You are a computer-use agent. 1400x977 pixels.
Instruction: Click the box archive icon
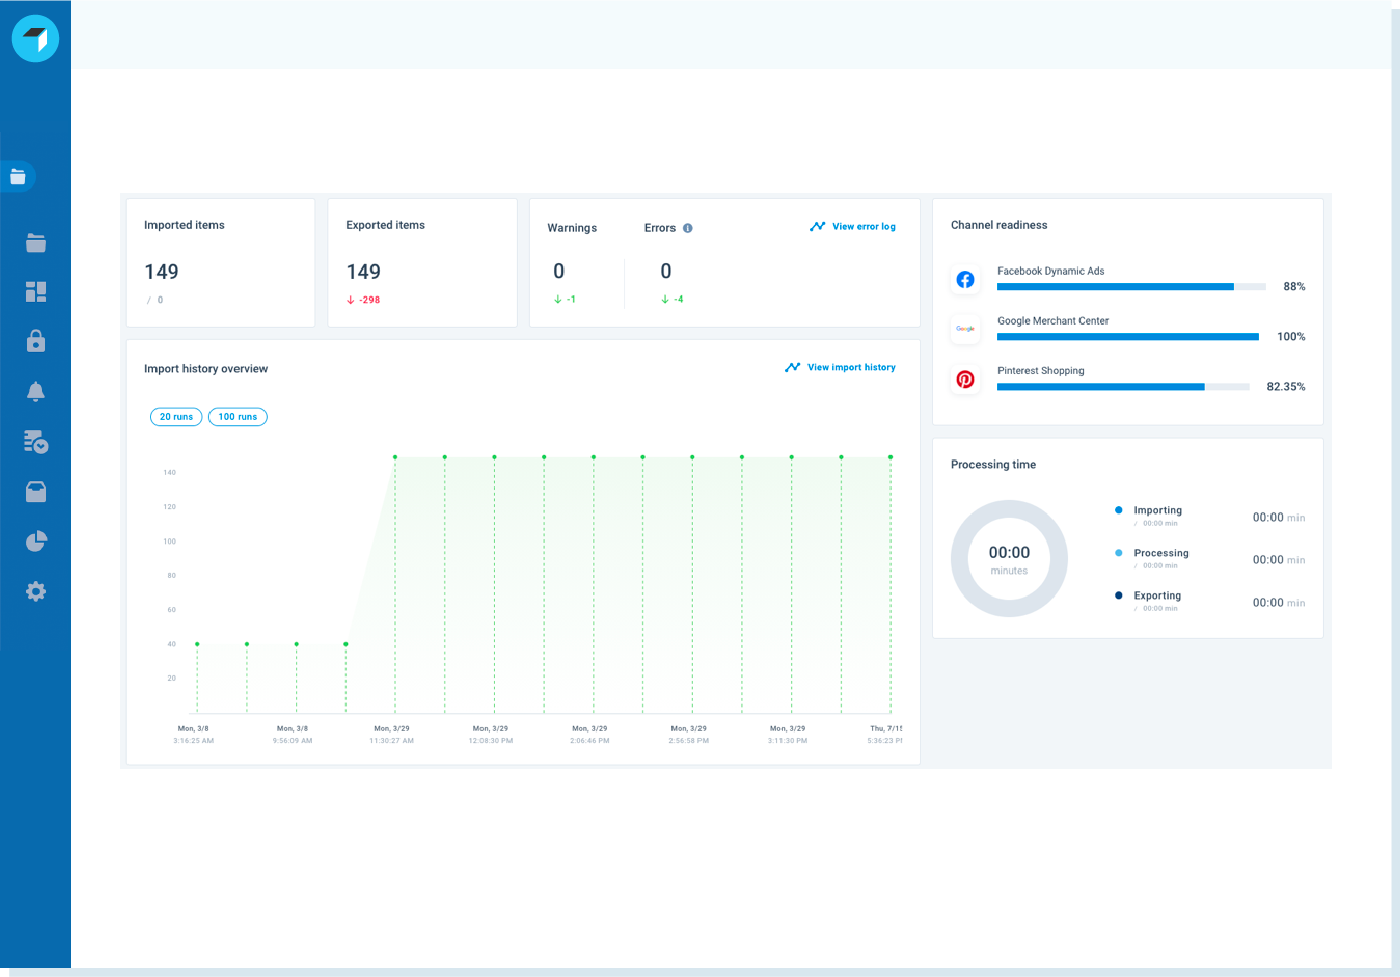pyautogui.click(x=36, y=491)
